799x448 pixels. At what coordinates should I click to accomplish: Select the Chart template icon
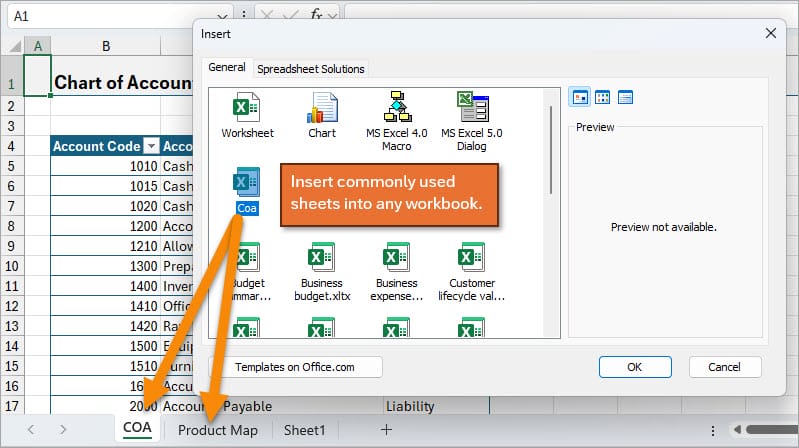click(x=322, y=107)
